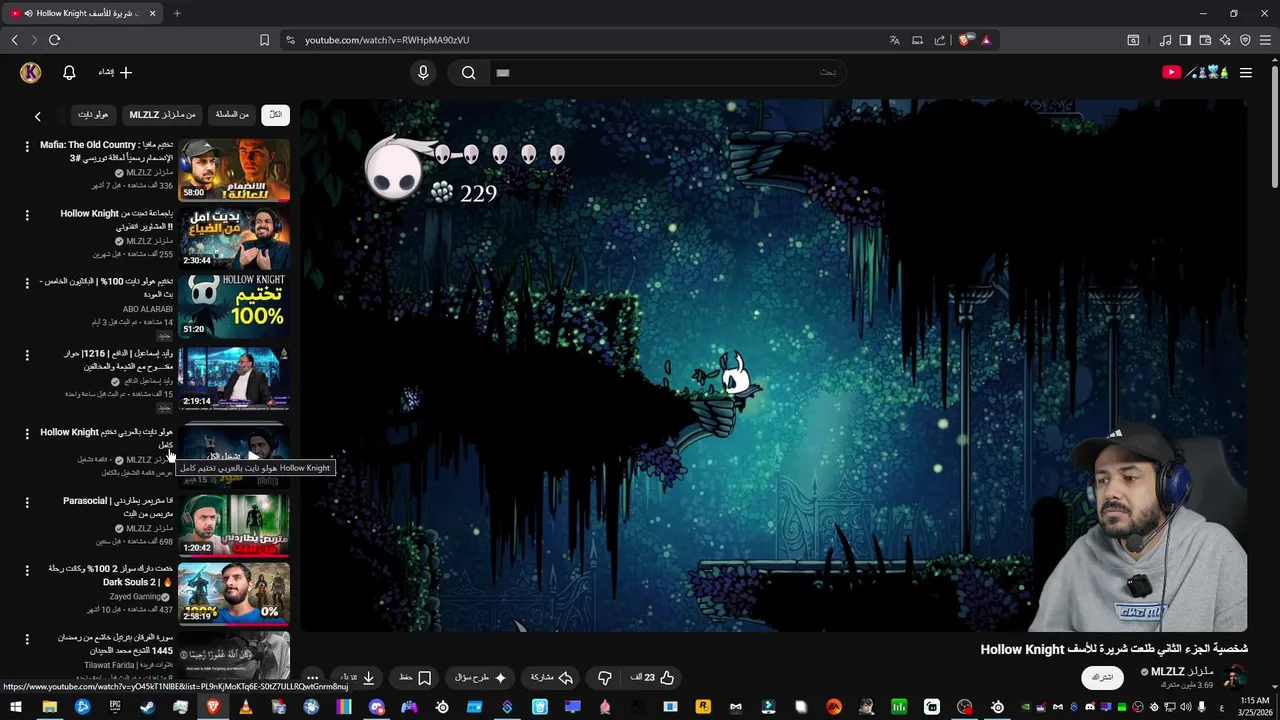The image size is (1280, 720).
Task: Click the taskbar clock showing 1:15 AM
Action: click(x=1254, y=707)
